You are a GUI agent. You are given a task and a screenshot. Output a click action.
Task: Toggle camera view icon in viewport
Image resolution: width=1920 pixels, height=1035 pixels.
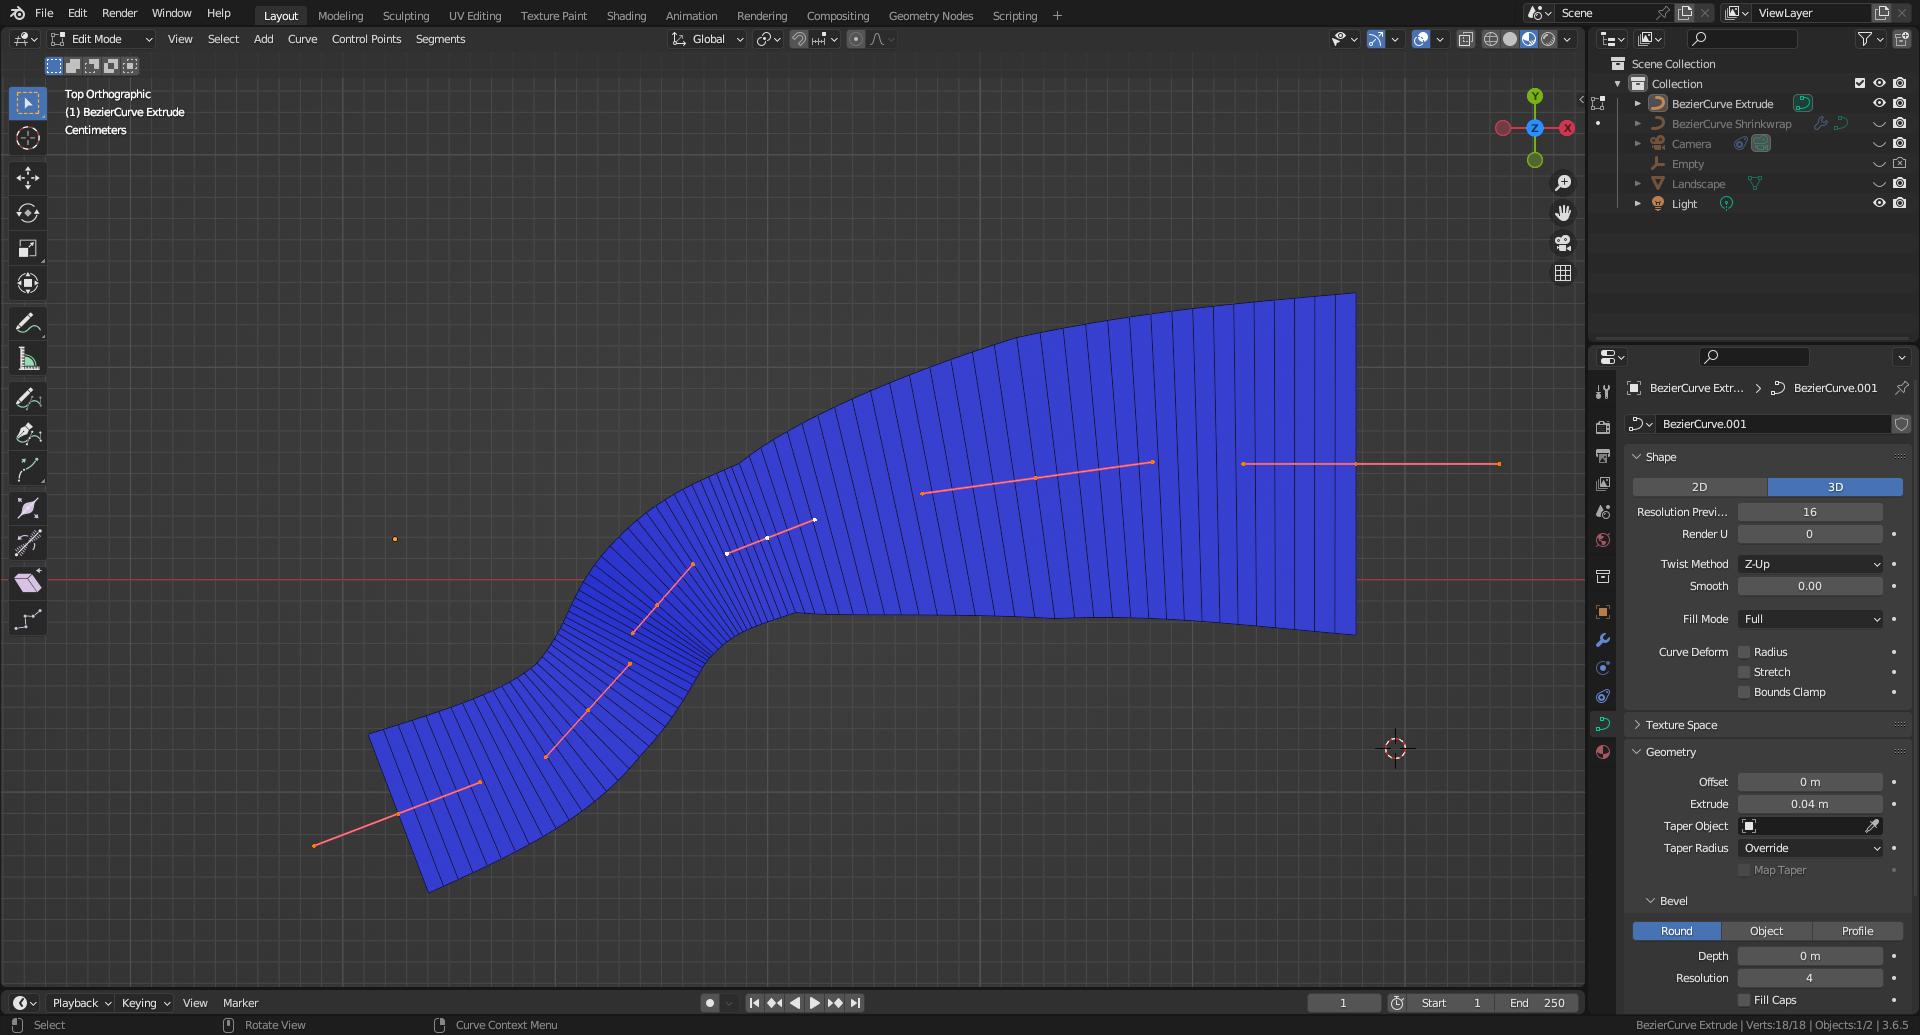point(1563,243)
